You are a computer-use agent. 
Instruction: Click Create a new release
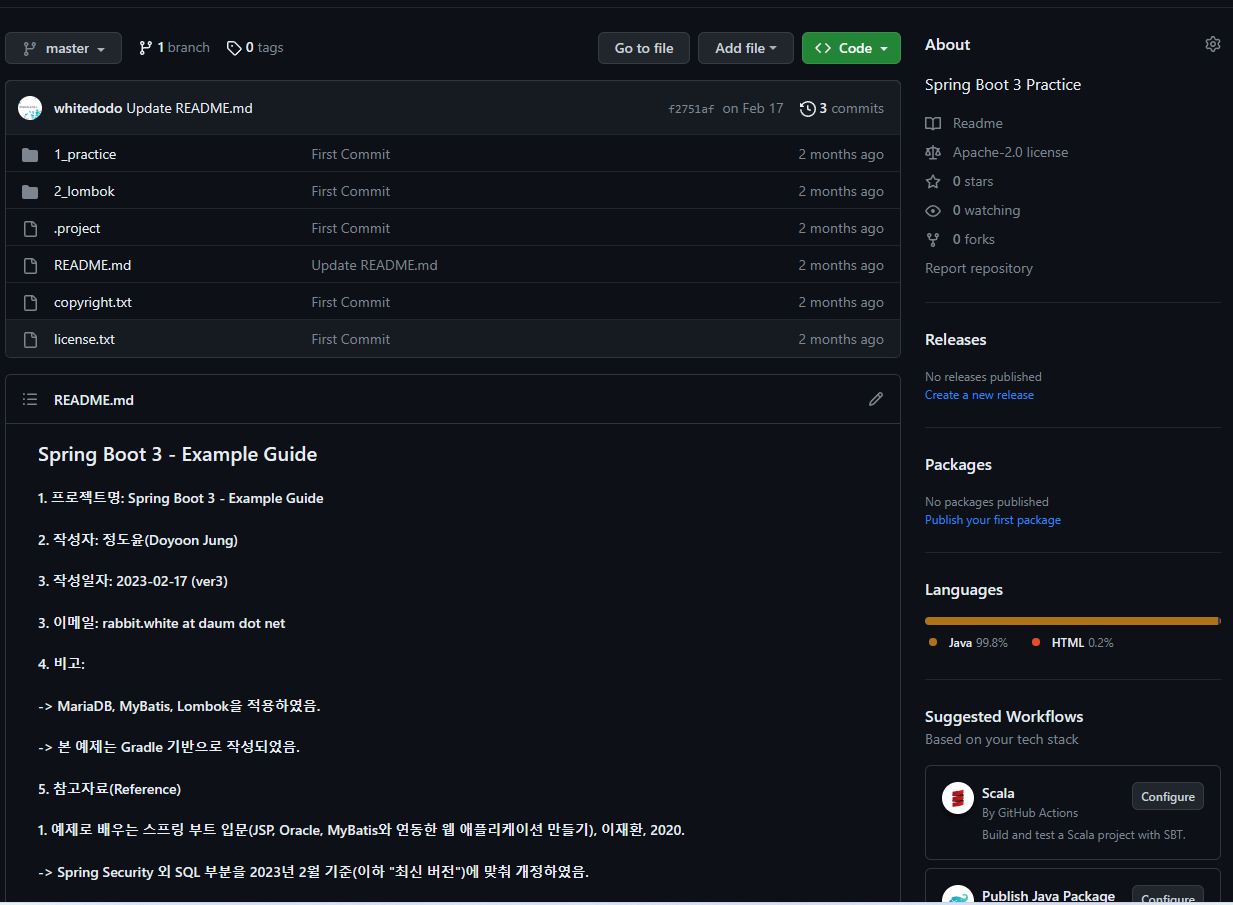[x=979, y=395]
